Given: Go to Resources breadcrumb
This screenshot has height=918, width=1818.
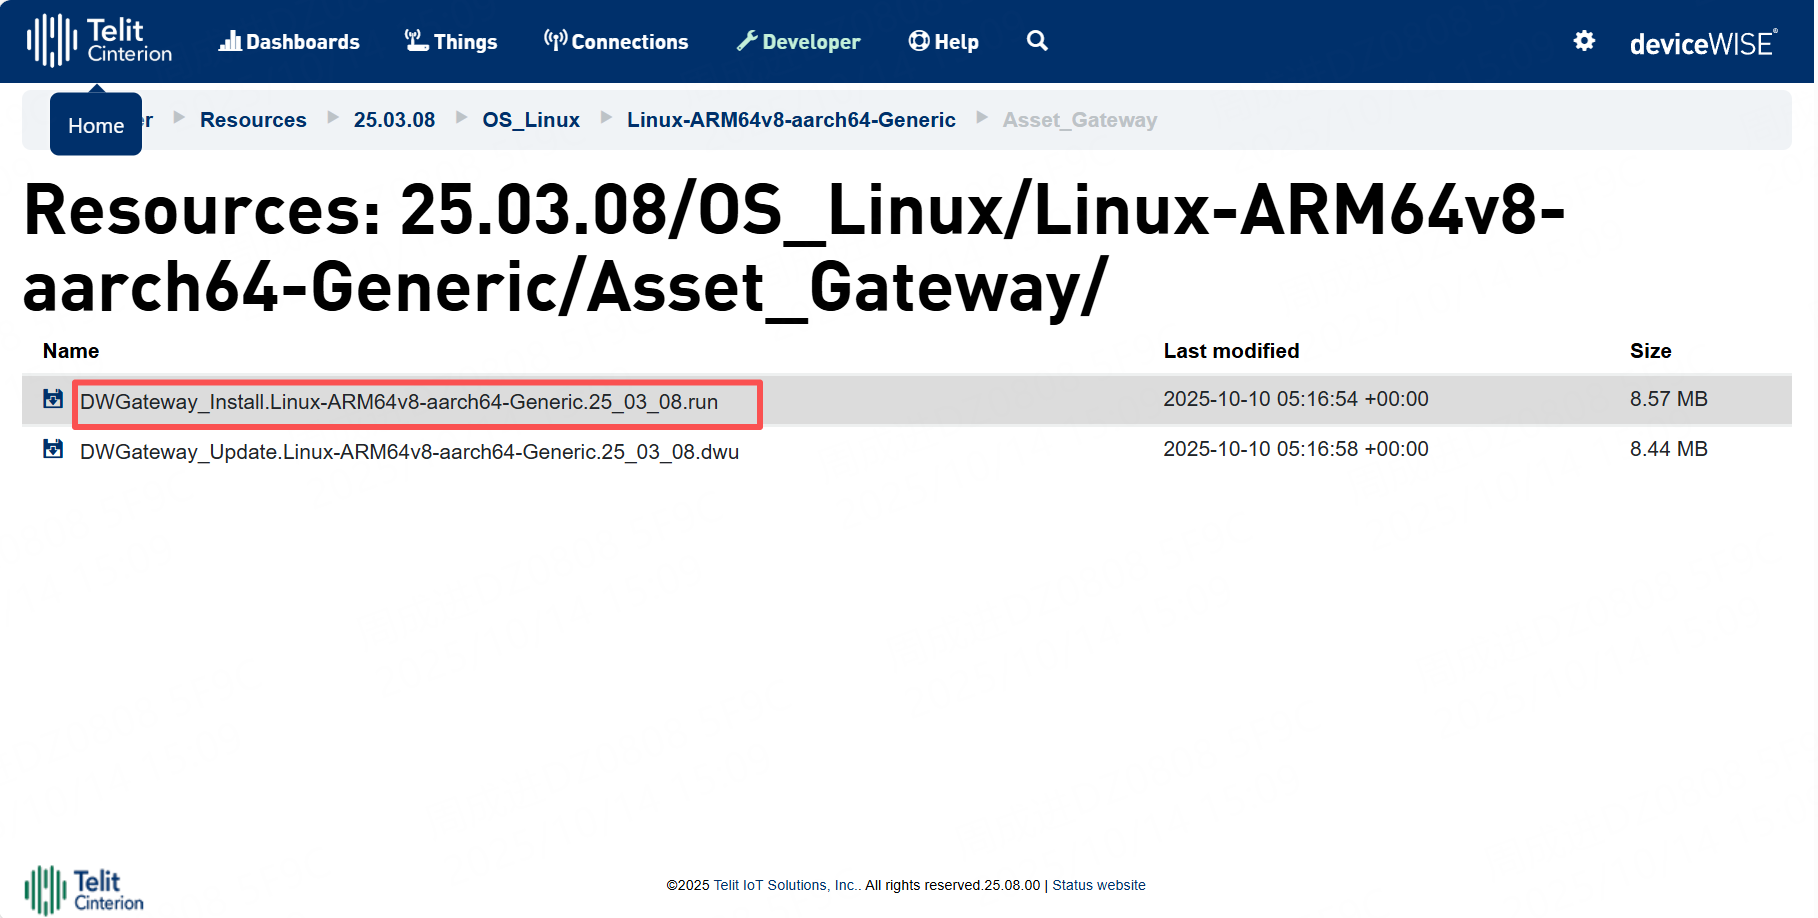Looking at the screenshot, I should click(x=253, y=120).
